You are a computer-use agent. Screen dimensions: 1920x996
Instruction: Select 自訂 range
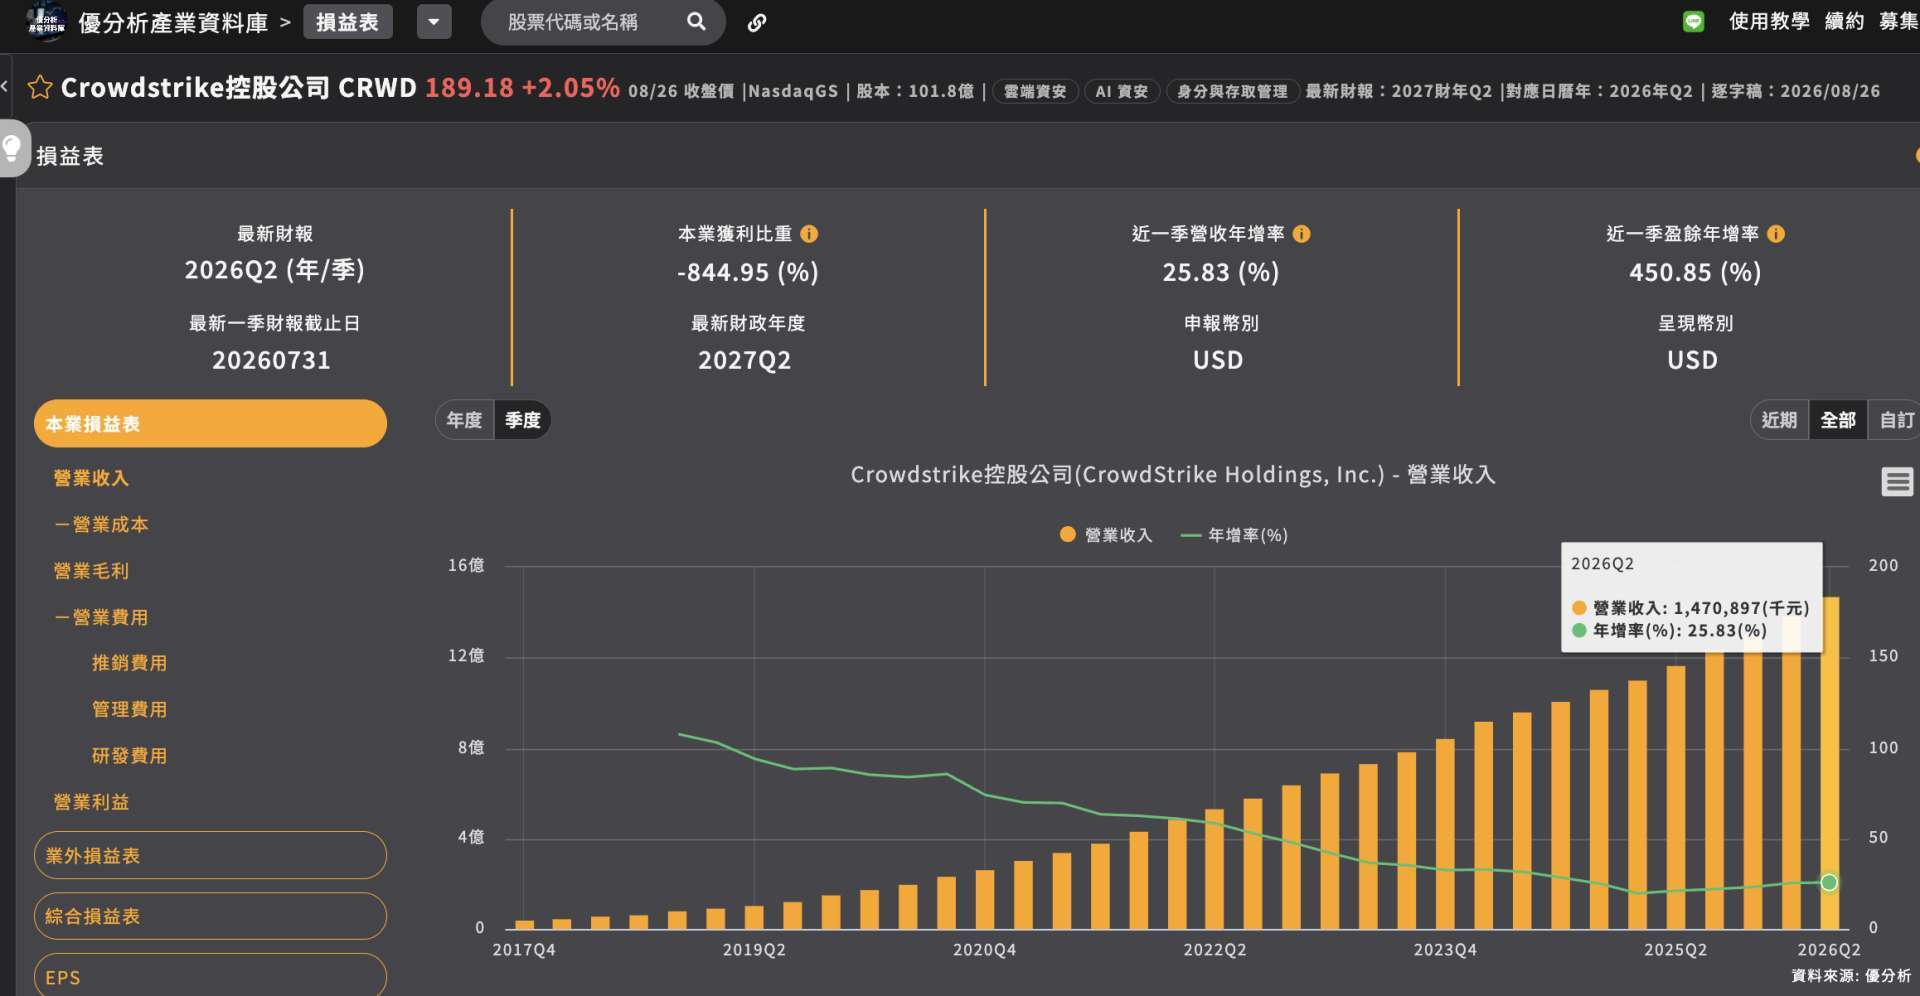tap(1896, 420)
